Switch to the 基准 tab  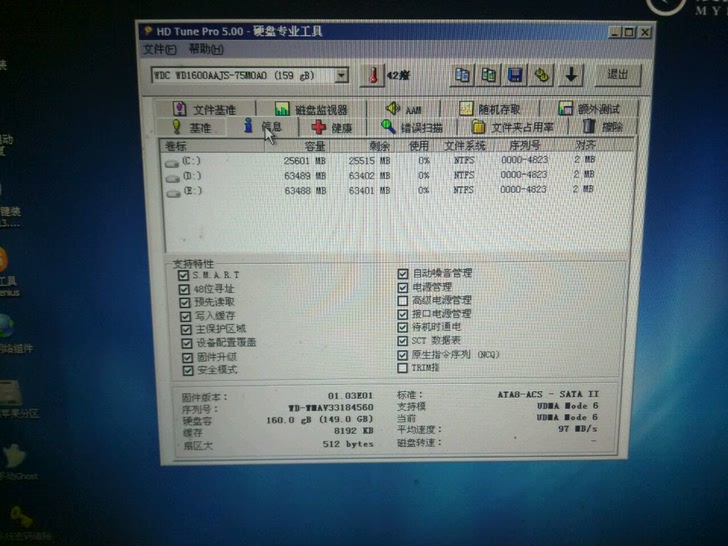click(191, 127)
